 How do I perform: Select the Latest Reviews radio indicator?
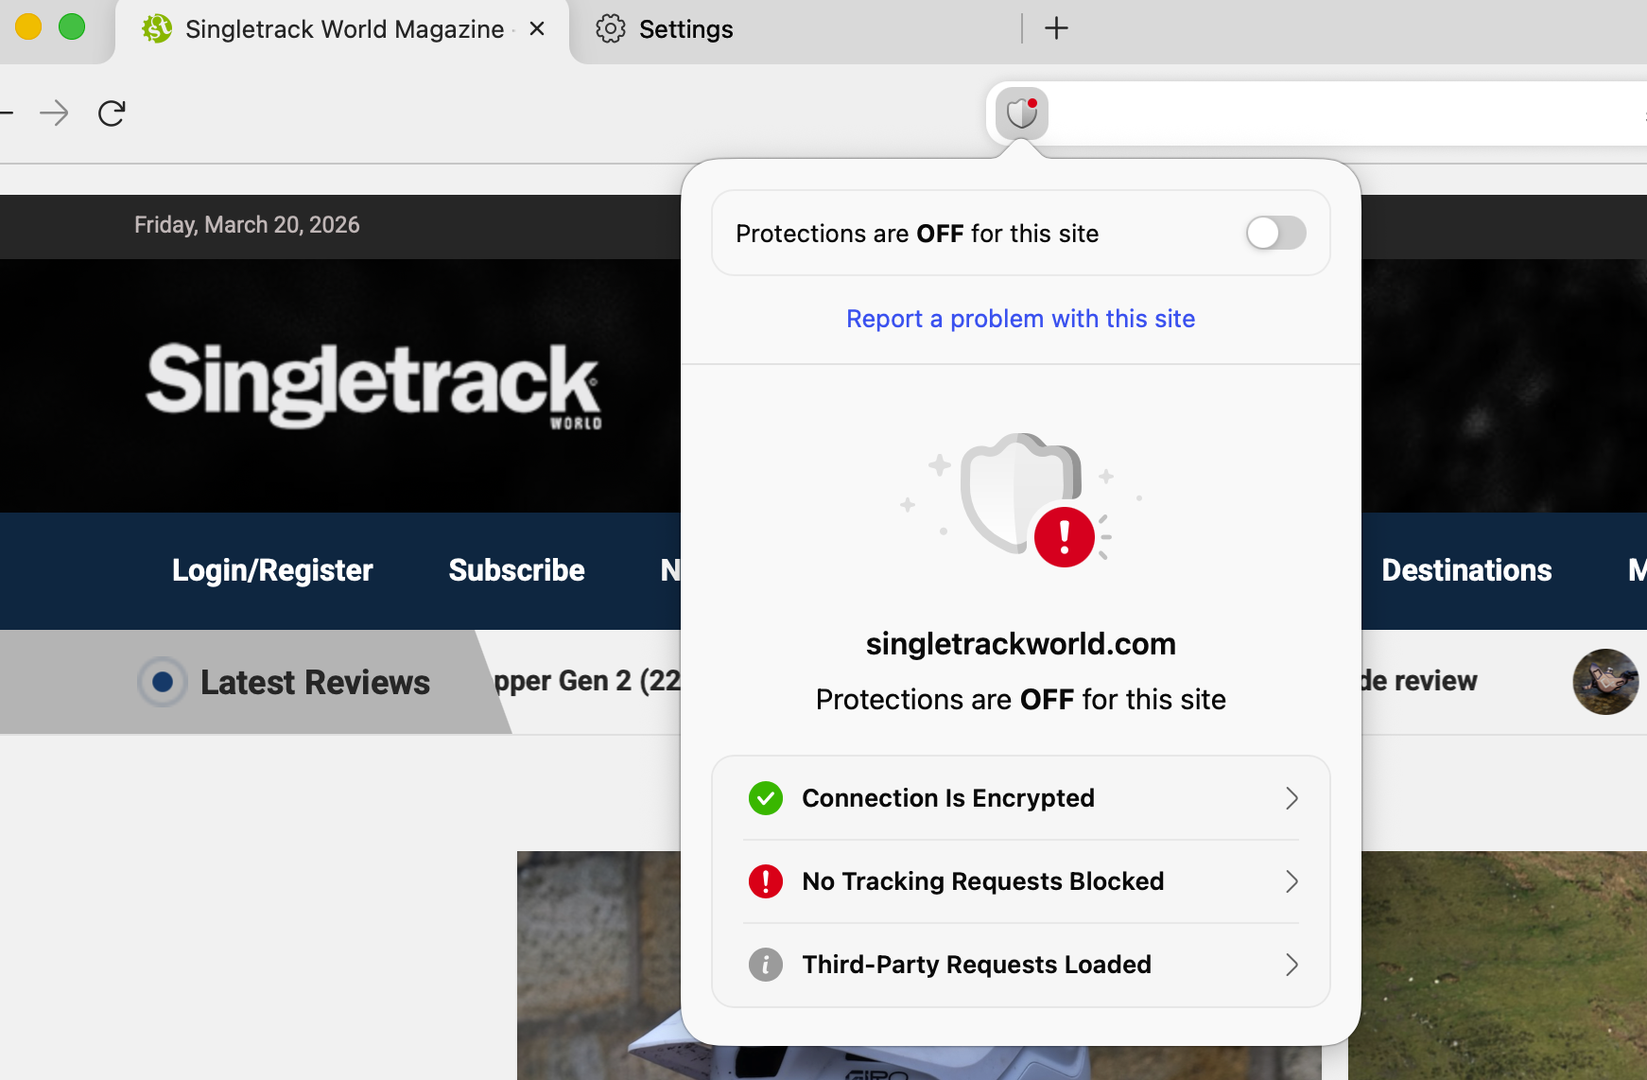162,683
